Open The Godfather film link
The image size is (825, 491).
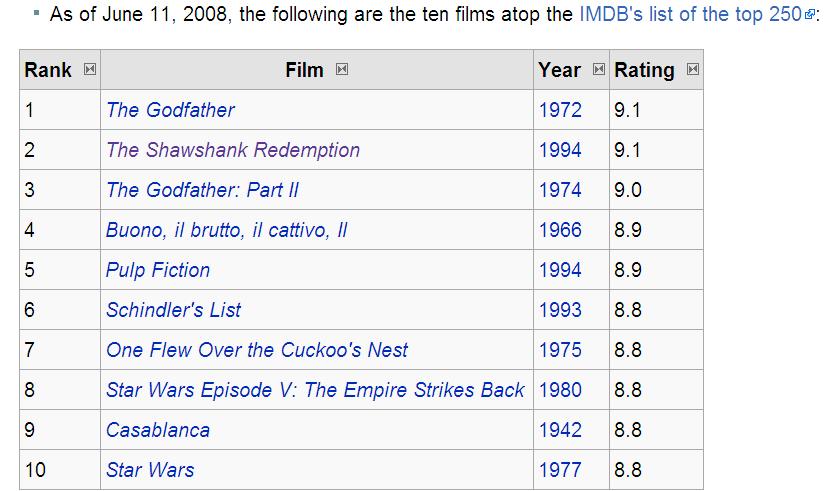coord(170,109)
